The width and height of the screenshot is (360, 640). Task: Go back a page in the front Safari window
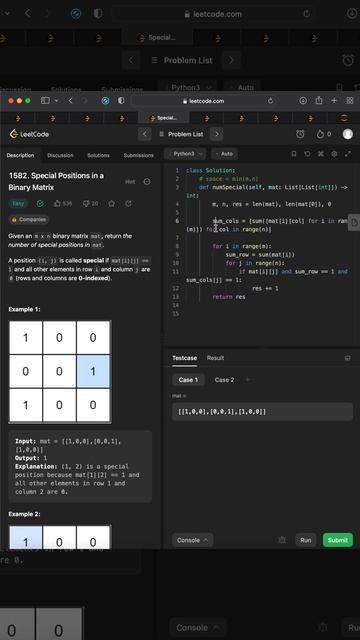pyautogui.click(x=70, y=101)
